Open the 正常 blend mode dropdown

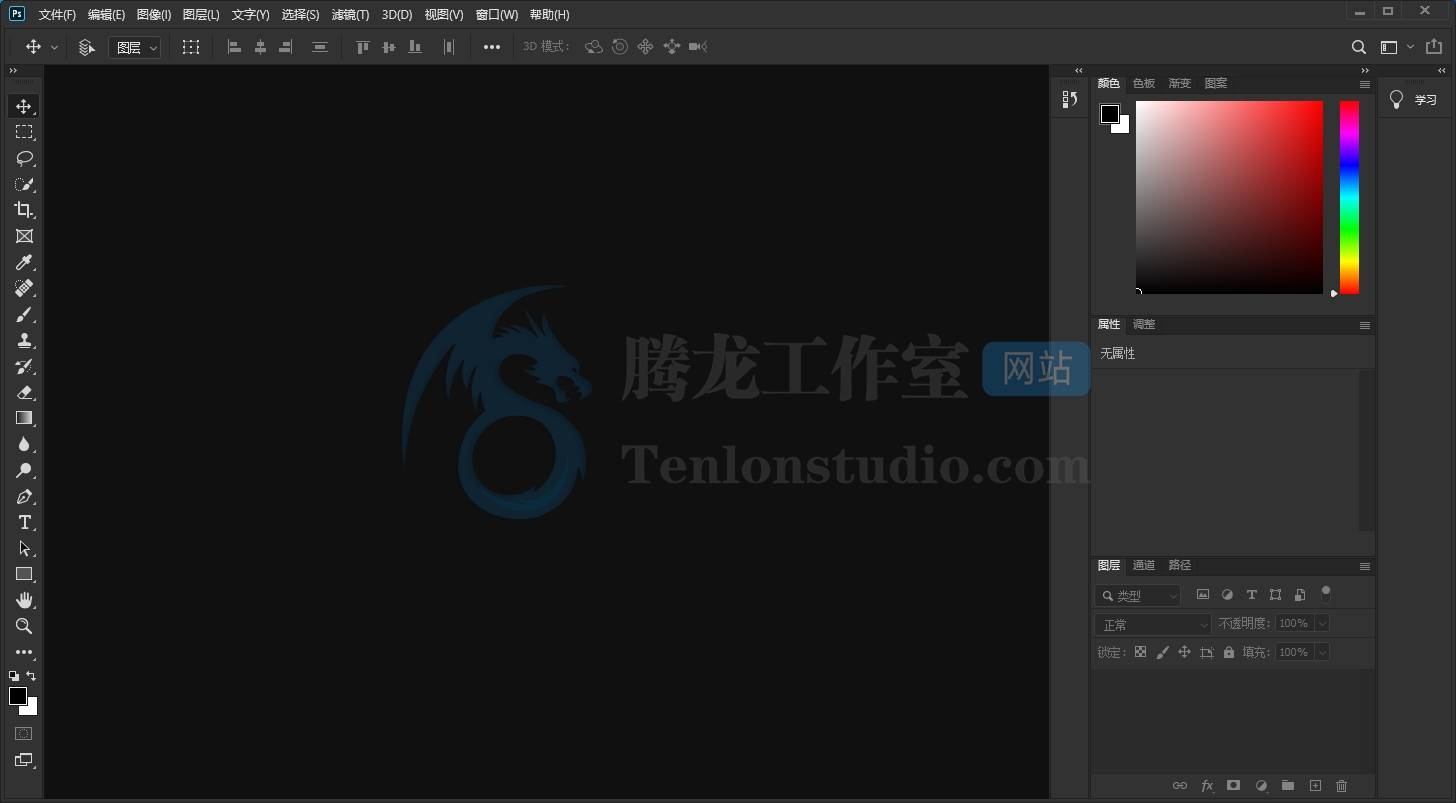click(x=1153, y=624)
